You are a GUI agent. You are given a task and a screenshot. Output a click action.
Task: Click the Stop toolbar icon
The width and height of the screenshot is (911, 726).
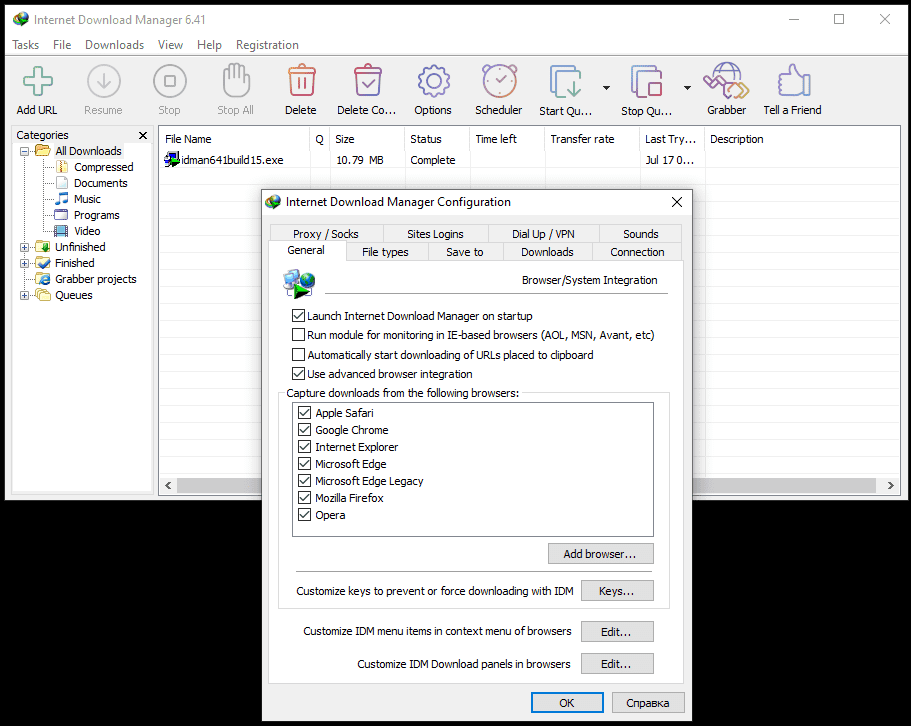pyautogui.click(x=170, y=81)
